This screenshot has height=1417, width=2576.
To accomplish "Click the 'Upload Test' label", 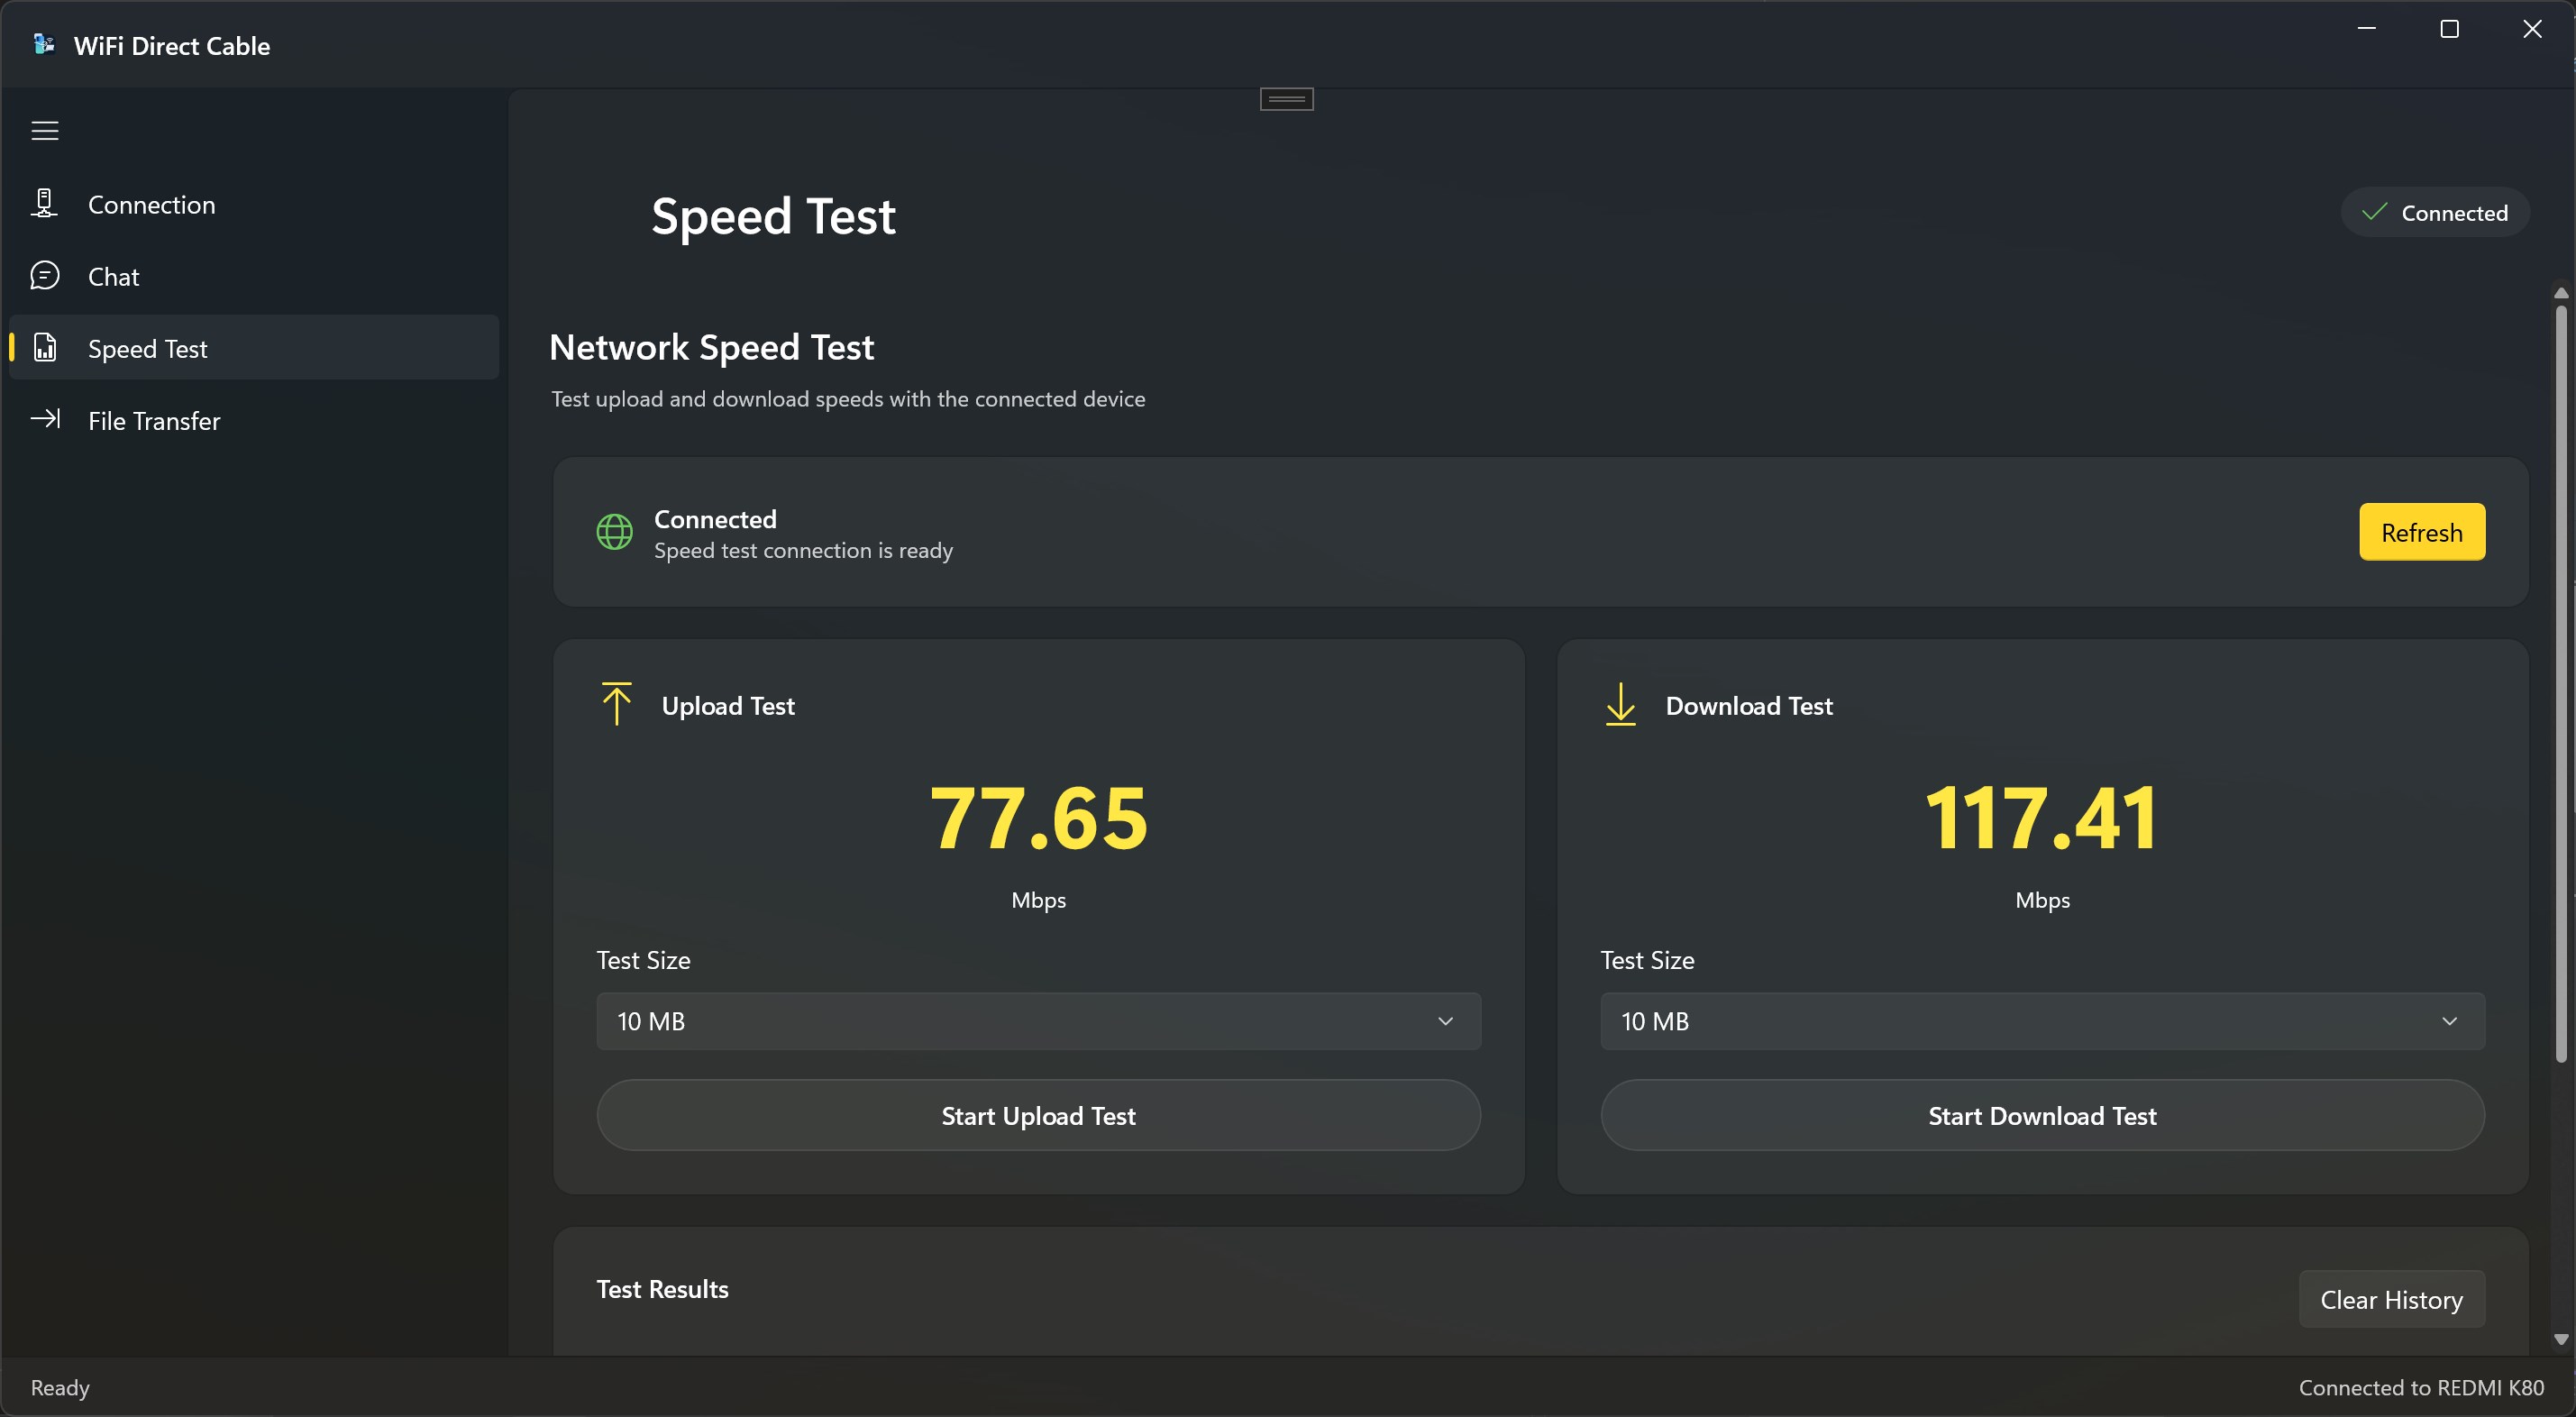I will (728, 706).
